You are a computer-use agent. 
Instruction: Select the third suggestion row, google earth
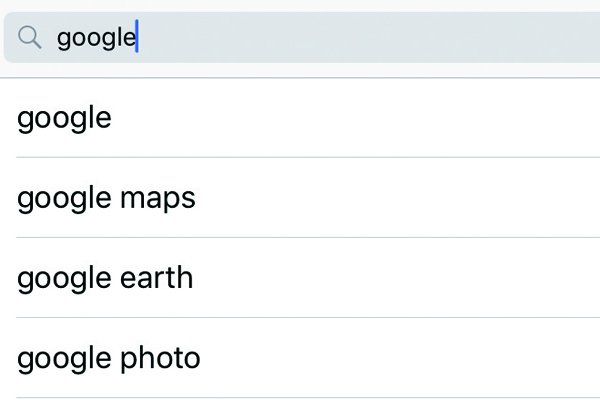coord(105,277)
